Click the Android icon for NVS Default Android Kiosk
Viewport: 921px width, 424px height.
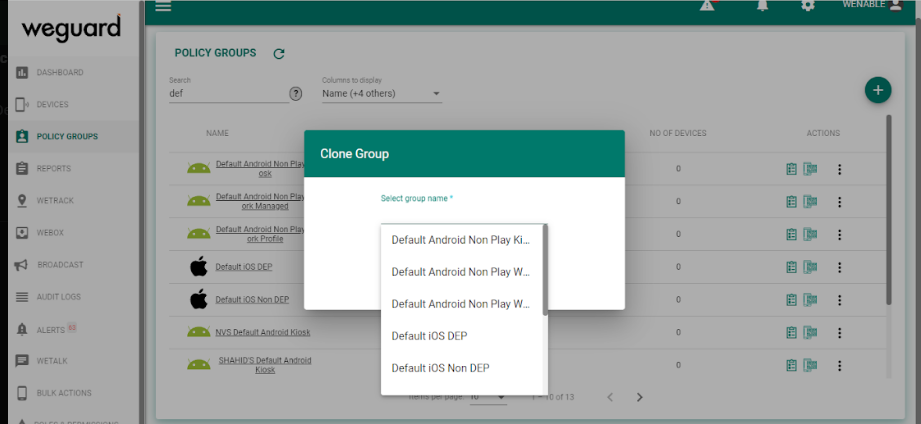click(199, 332)
